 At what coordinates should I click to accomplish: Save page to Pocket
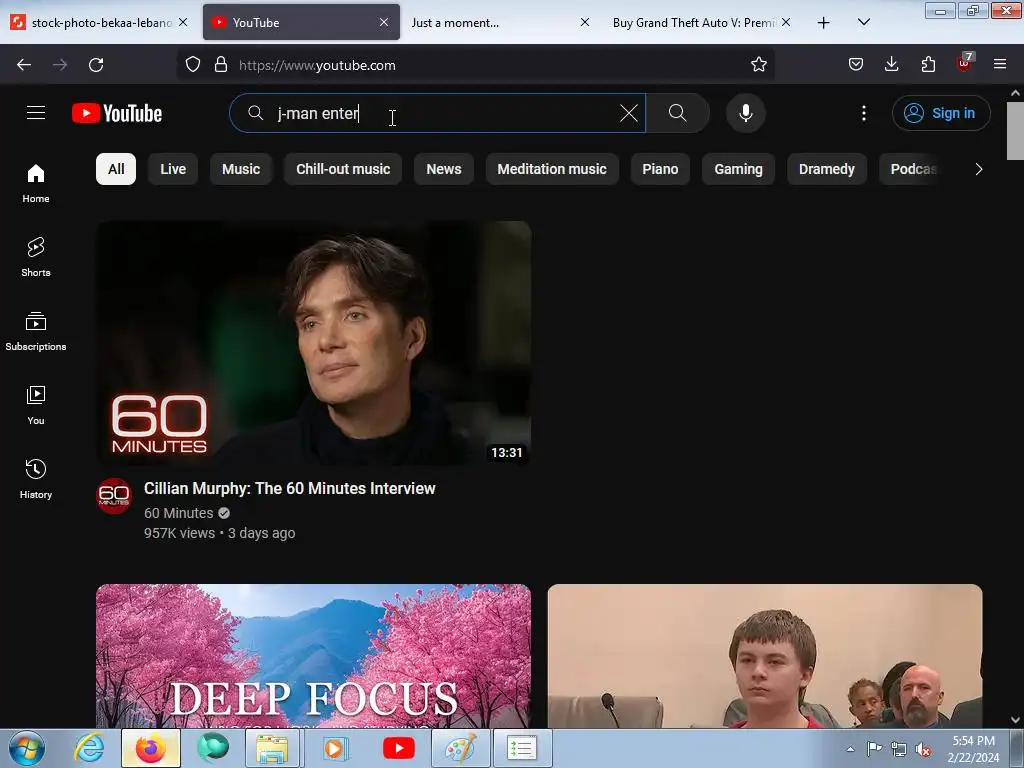(x=856, y=65)
